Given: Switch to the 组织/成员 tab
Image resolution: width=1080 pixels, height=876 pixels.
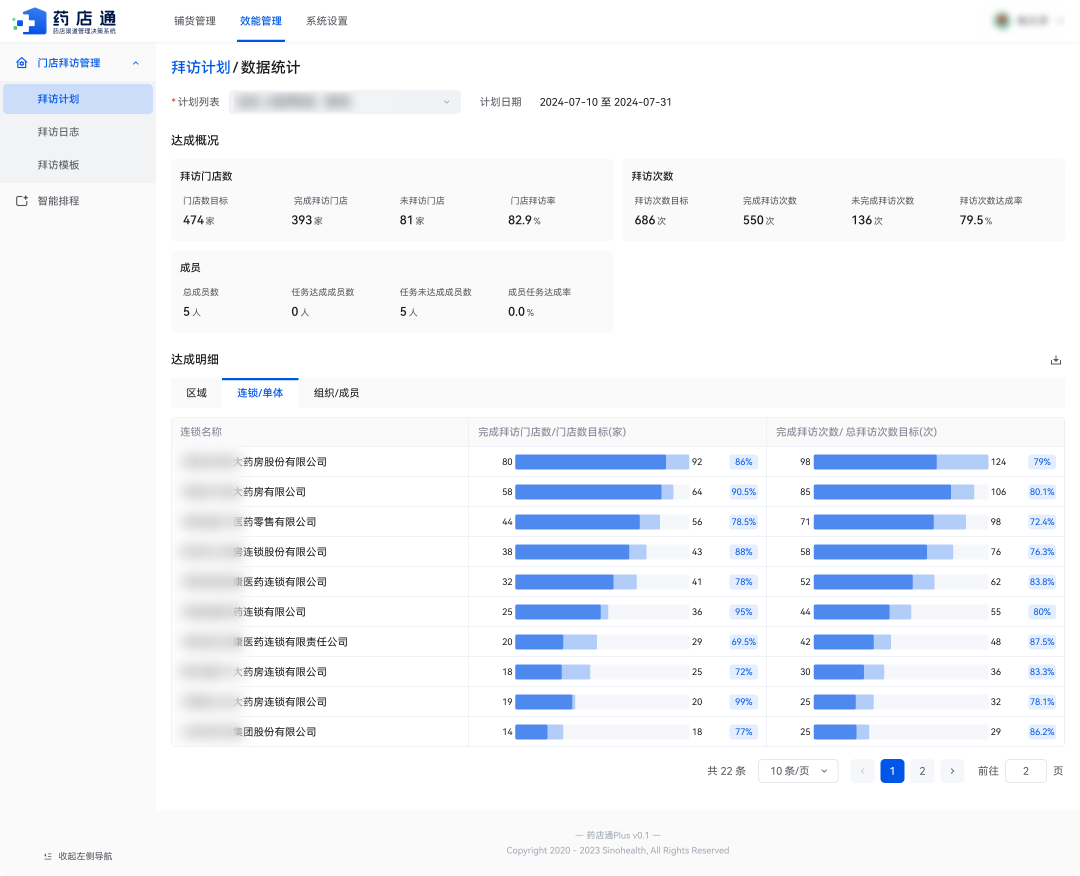Looking at the screenshot, I should (x=336, y=393).
